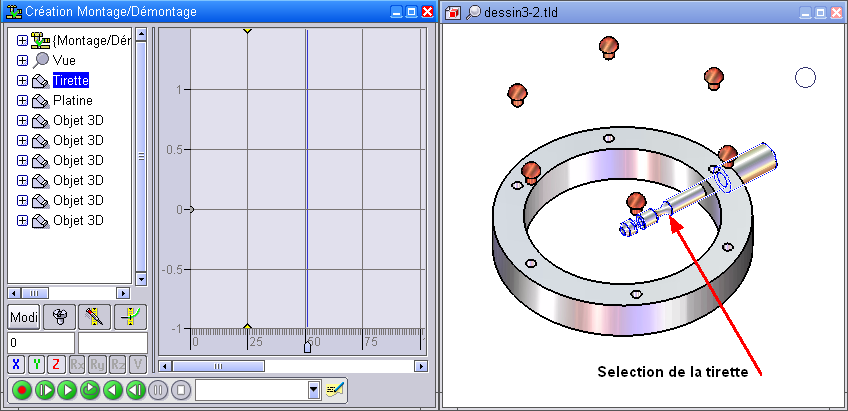
Task: Start animation with the play button
Action: pyautogui.click(x=66, y=390)
